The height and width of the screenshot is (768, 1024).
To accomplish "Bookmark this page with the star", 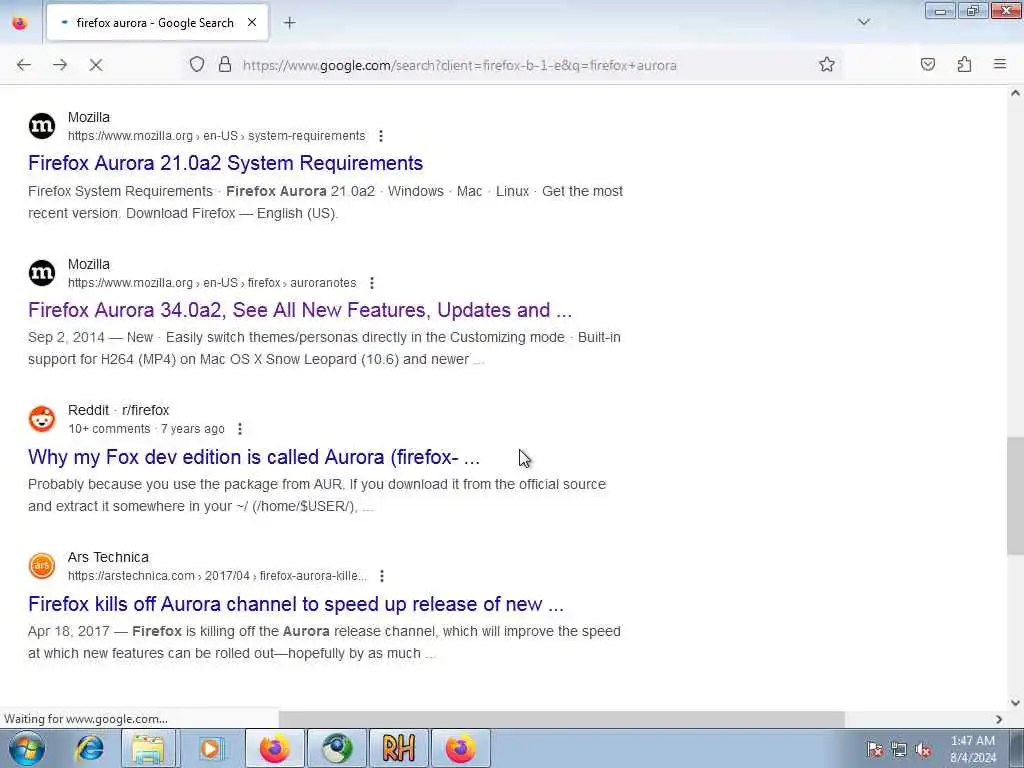I will point(827,64).
